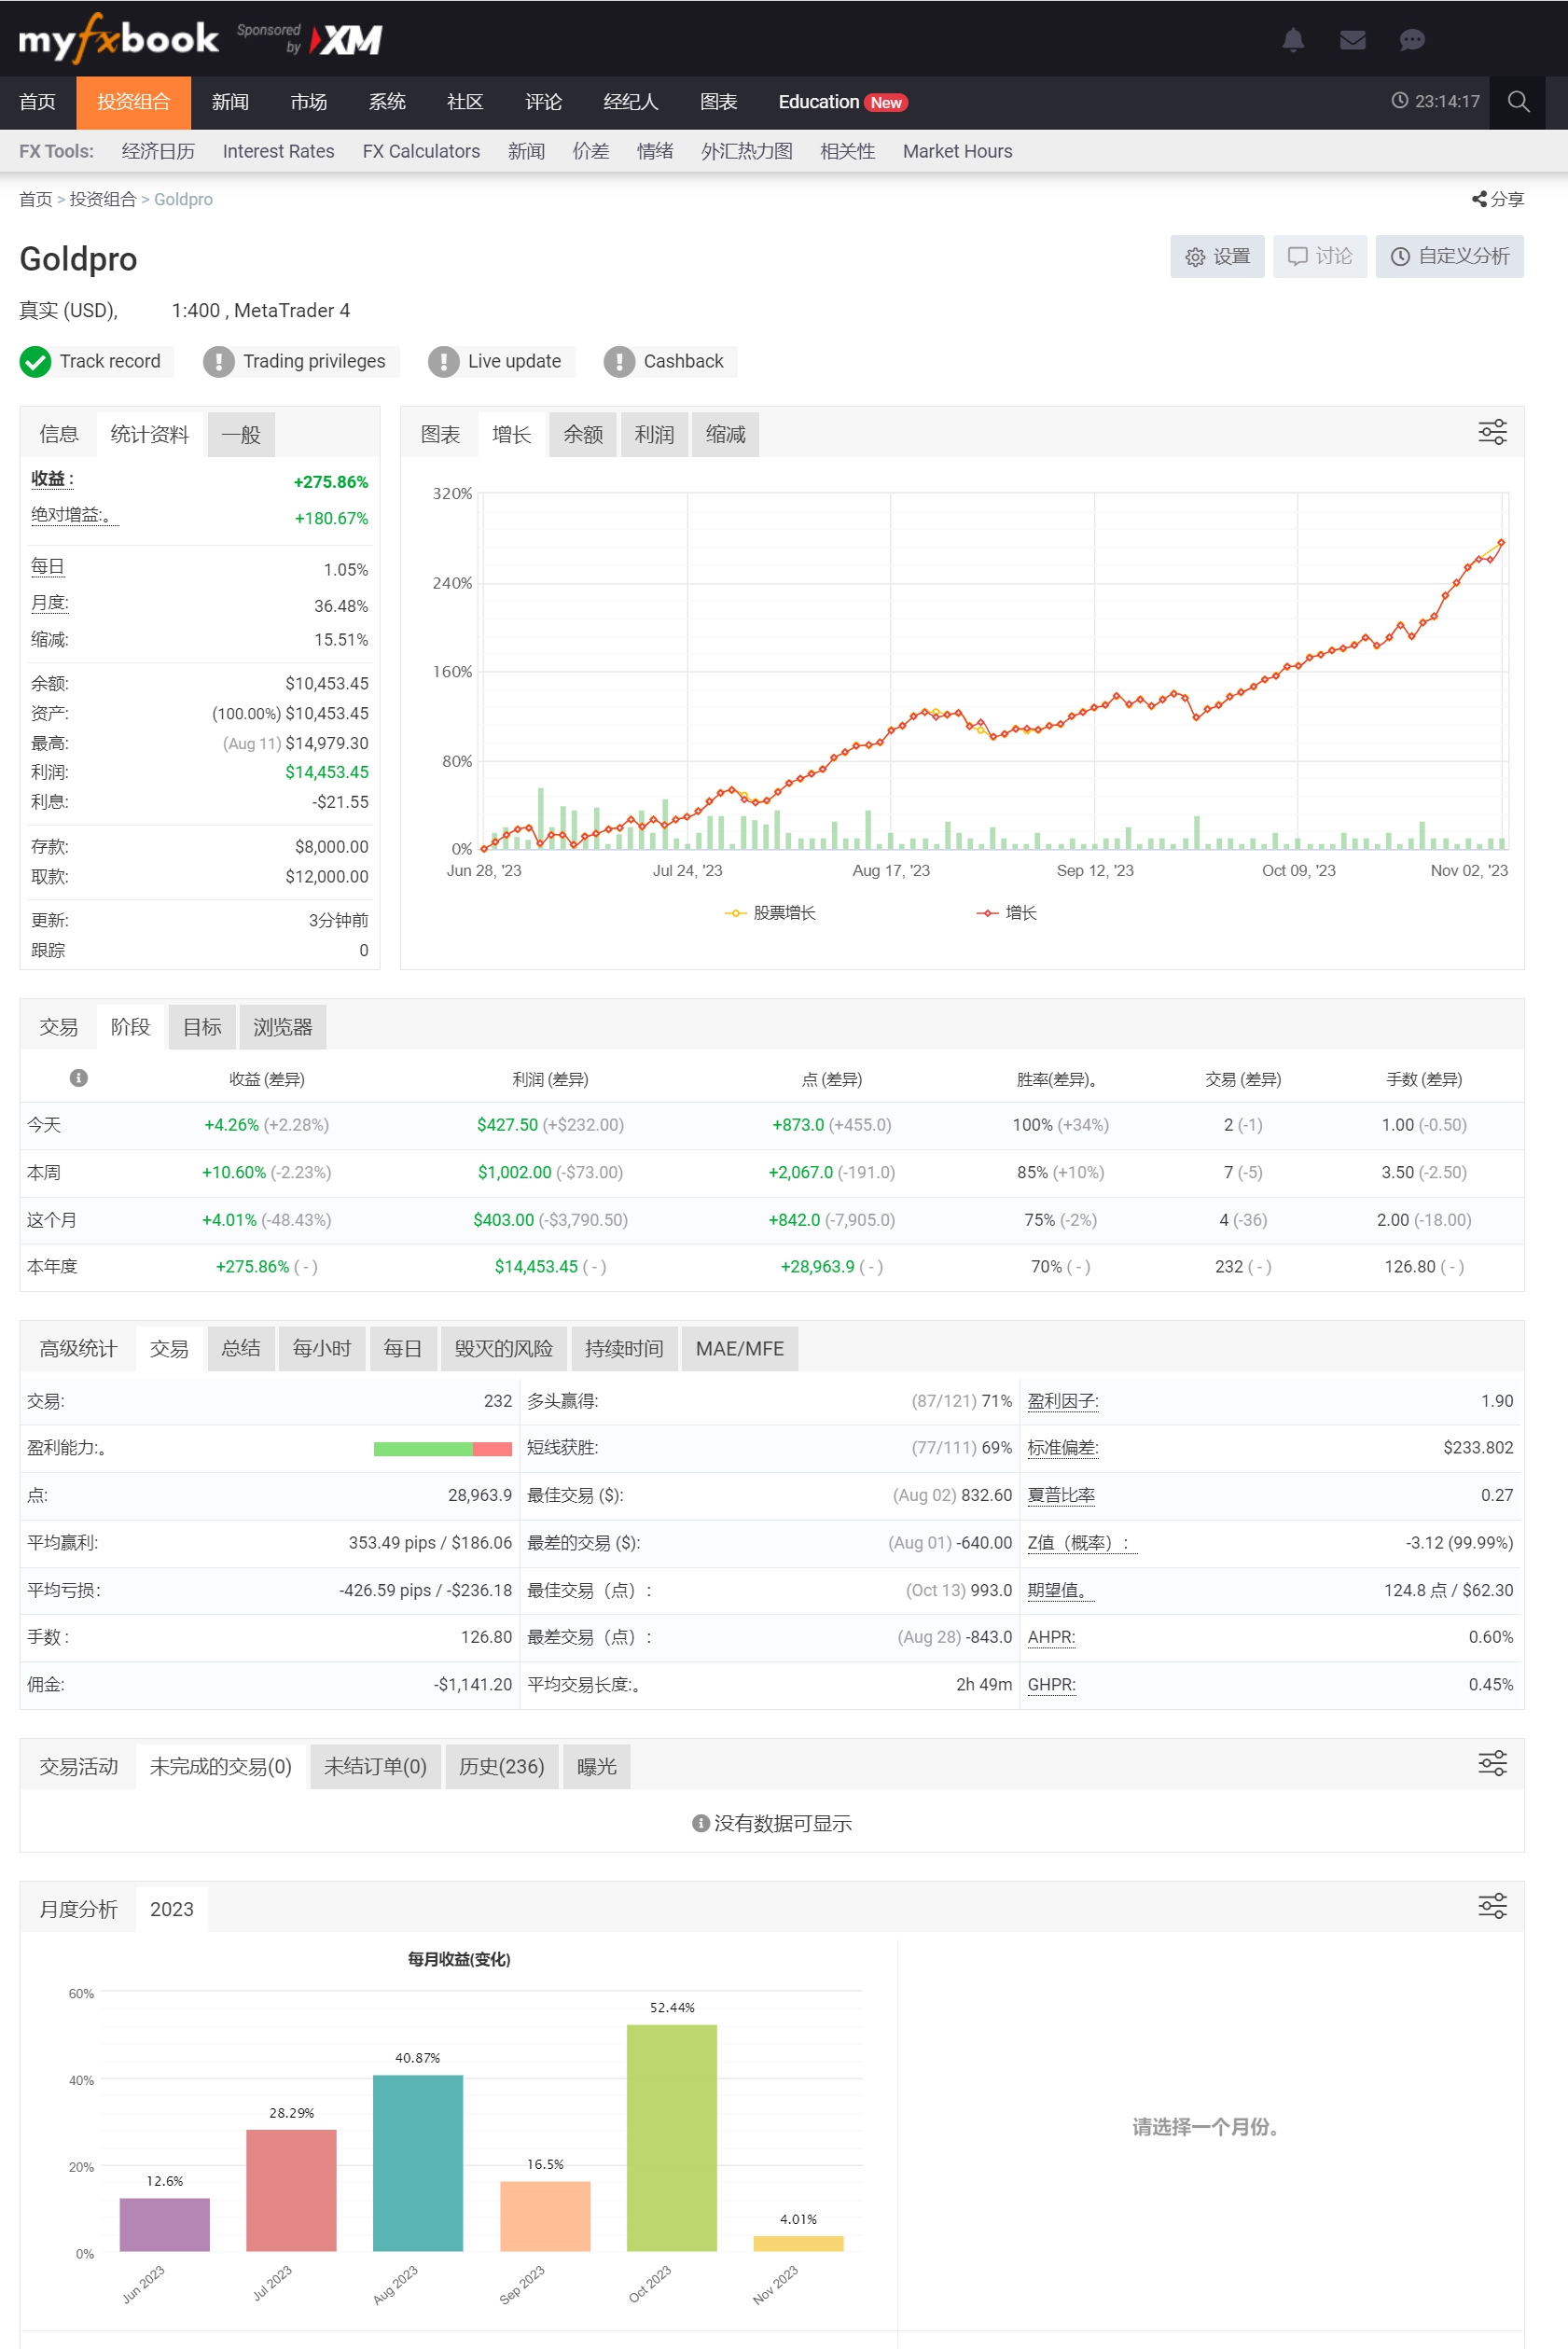Click the 夏普比率 label link
This screenshot has height=2349, width=1568.
coord(1061,1495)
